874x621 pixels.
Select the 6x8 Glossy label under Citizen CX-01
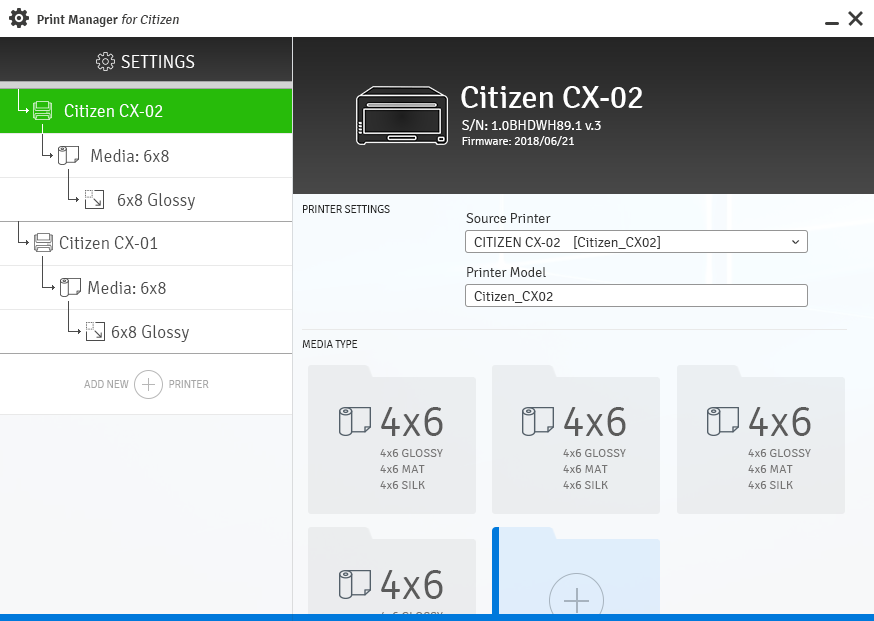(x=150, y=332)
